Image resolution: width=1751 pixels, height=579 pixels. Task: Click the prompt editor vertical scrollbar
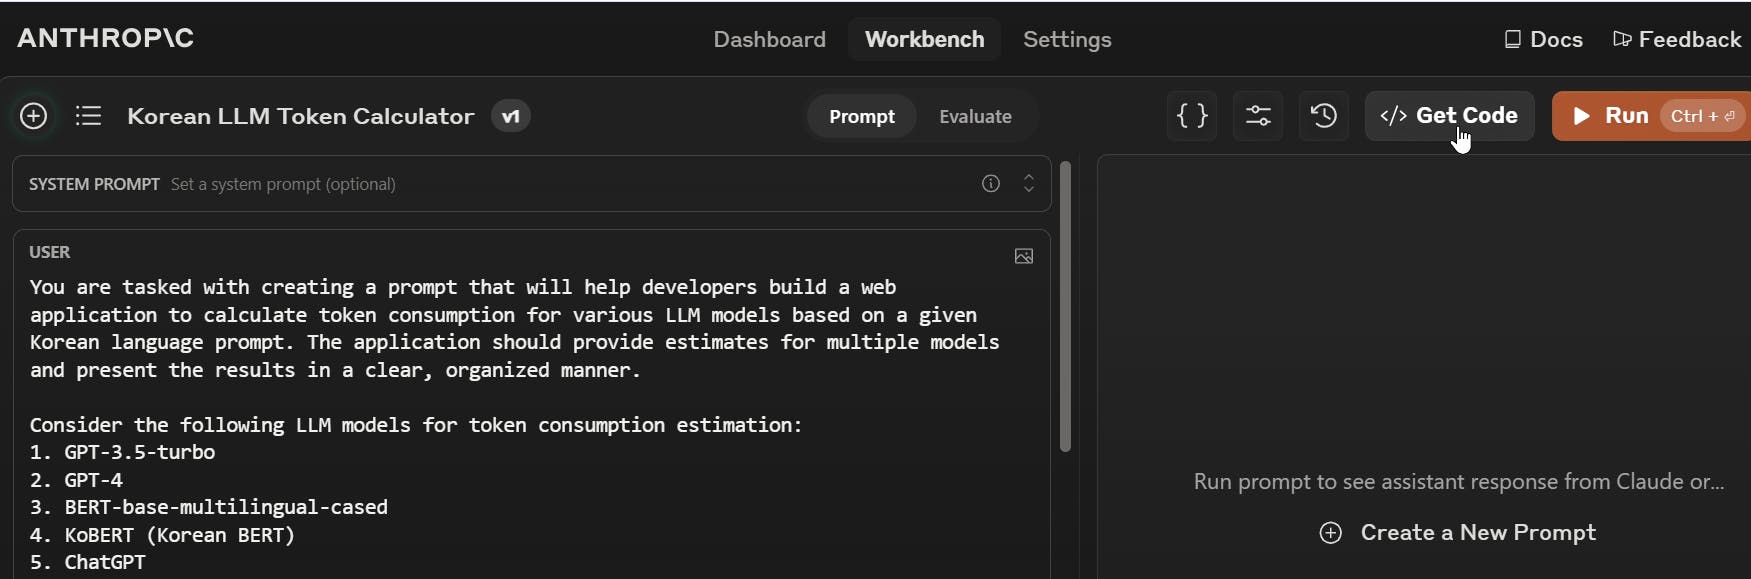pyautogui.click(x=1065, y=306)
